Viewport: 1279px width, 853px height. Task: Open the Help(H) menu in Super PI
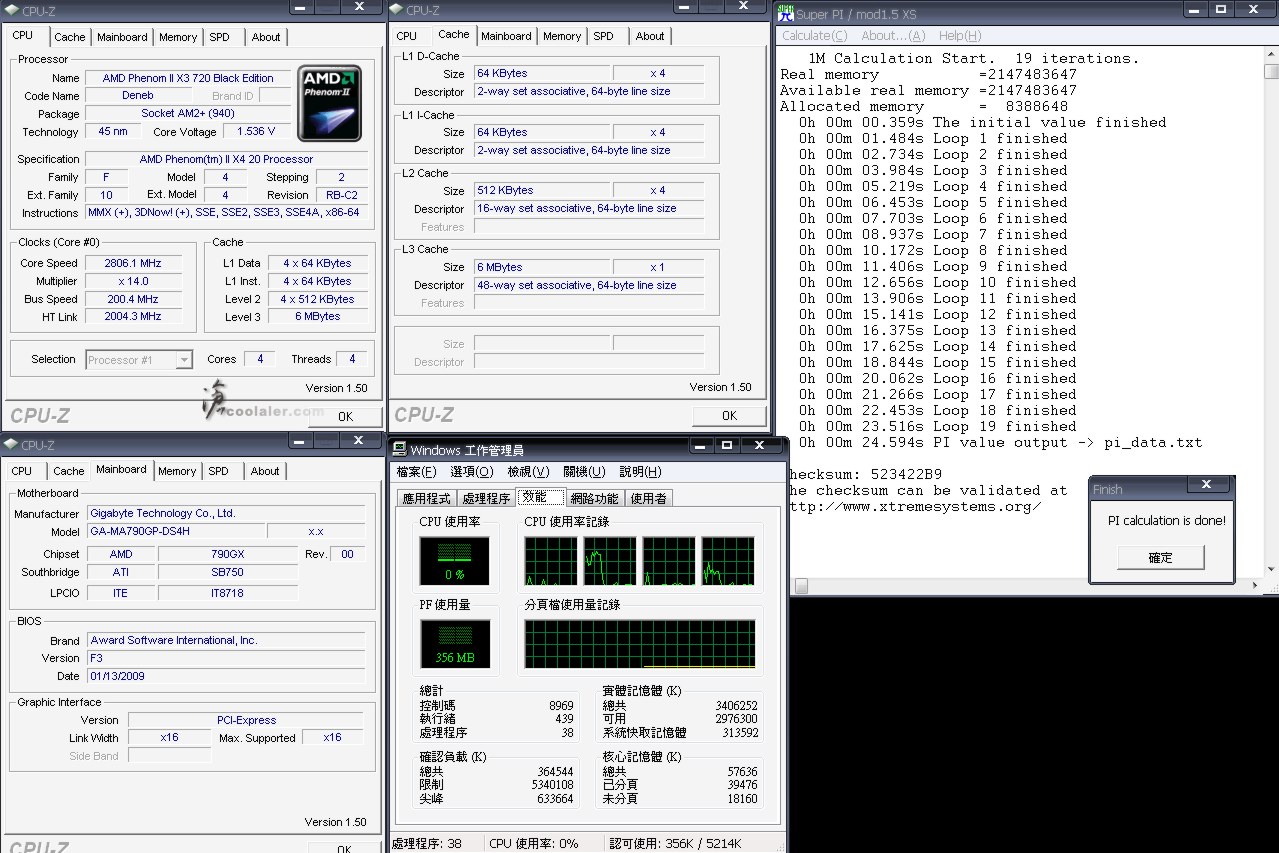pyautogui.click(x=960, y=36)
